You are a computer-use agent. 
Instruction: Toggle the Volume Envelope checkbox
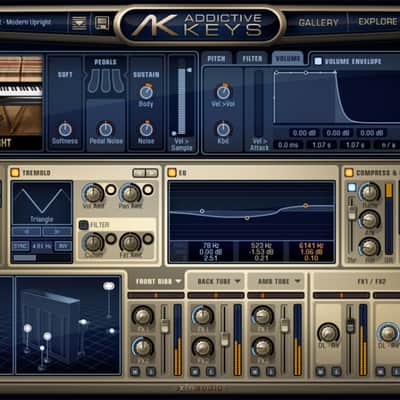(318, 61)
